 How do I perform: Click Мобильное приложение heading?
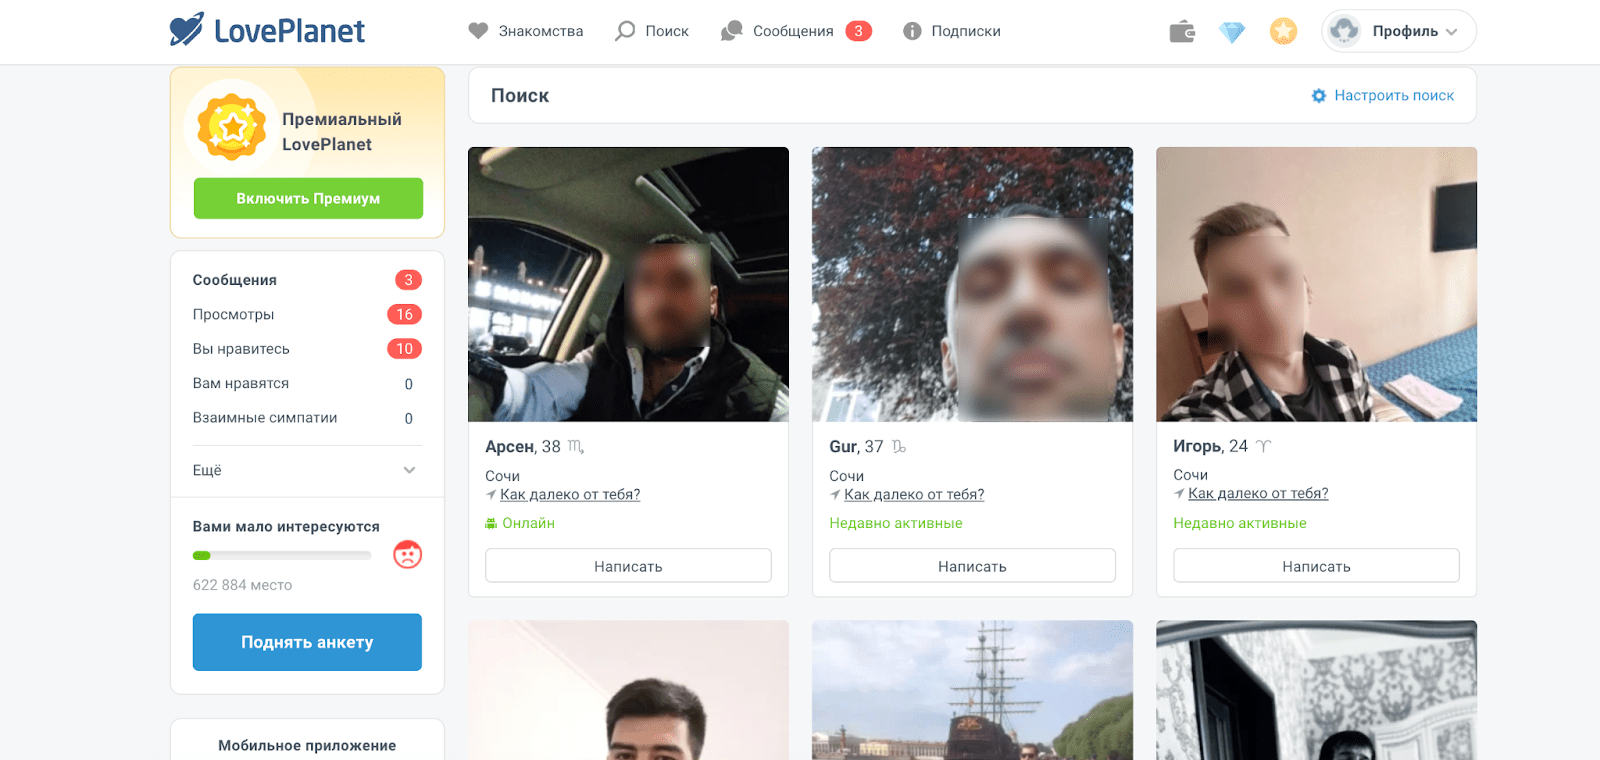click(x=307, y=745)
